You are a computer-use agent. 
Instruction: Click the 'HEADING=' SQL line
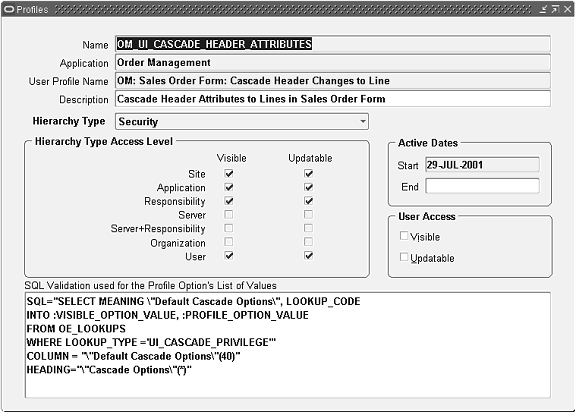[109, 370]
